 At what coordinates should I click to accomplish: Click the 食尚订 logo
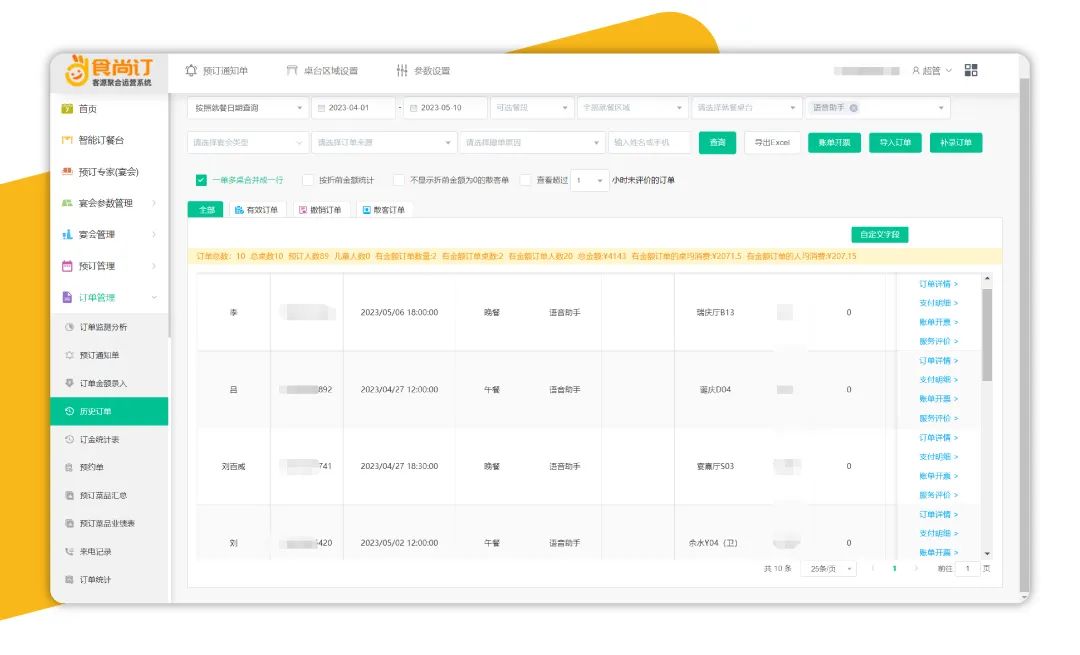(109, 71)
